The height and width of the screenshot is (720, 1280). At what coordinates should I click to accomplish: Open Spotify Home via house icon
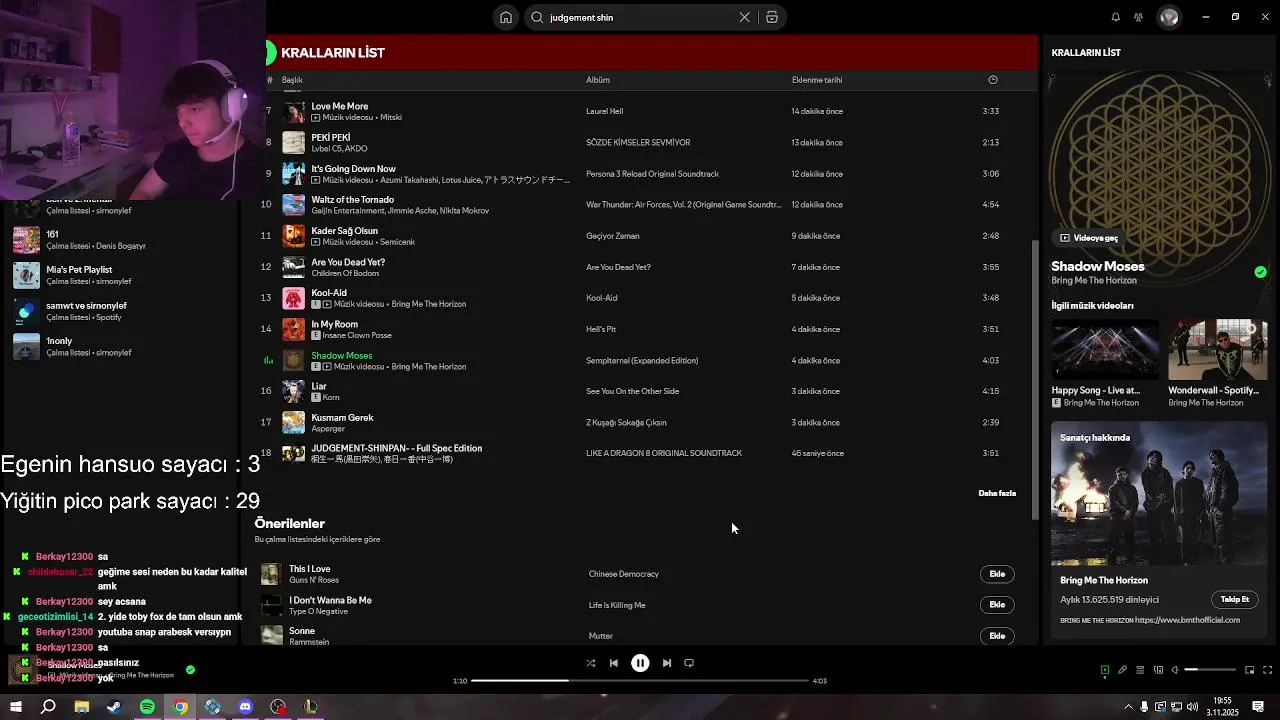[506, 17]
